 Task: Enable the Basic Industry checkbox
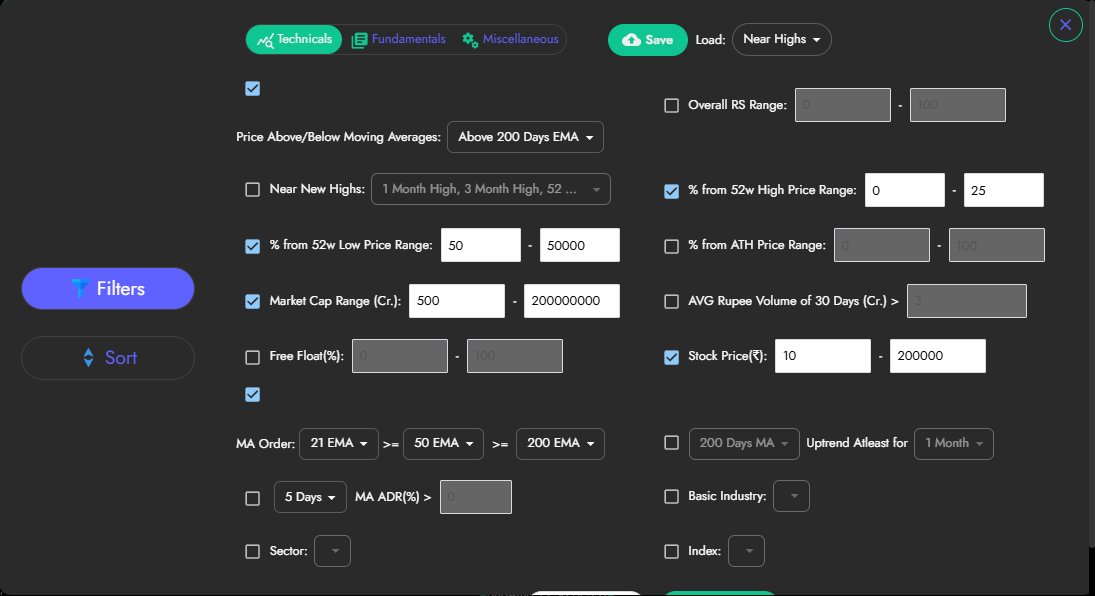click(671, 497)
